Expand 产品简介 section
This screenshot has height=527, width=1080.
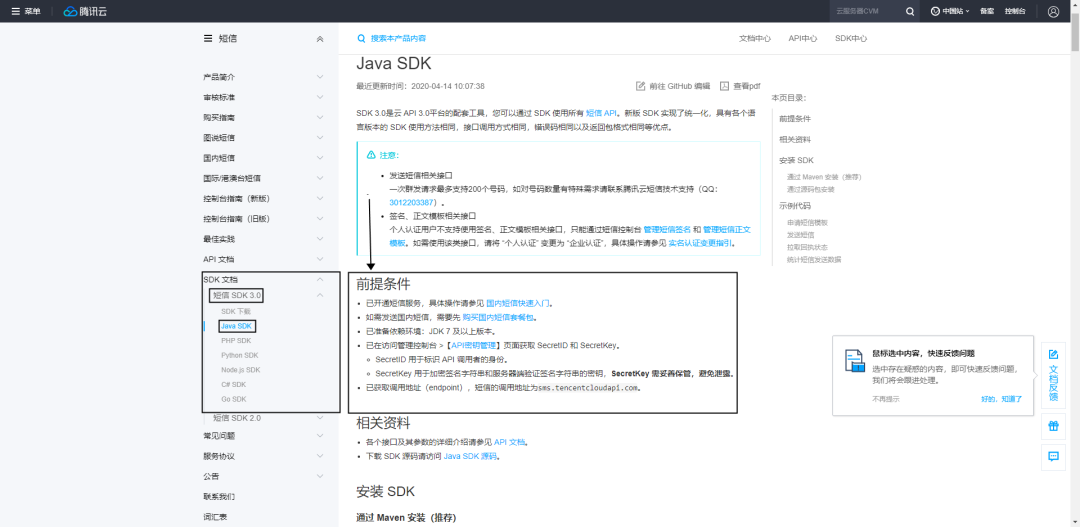[320, 77]
